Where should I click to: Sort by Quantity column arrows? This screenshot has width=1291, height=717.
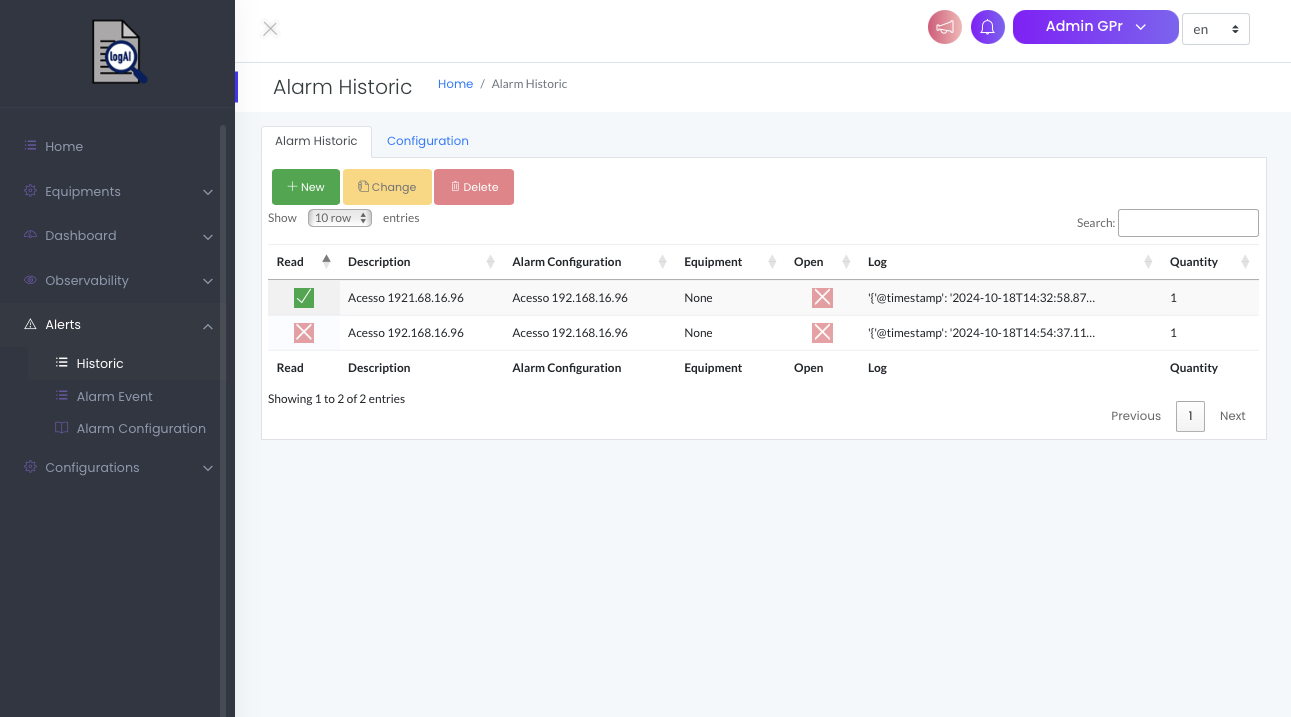1245,262
